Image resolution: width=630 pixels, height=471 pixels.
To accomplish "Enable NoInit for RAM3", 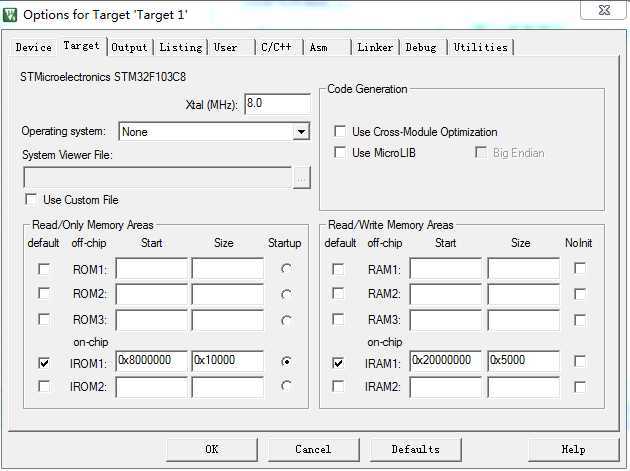I will 580,320.
